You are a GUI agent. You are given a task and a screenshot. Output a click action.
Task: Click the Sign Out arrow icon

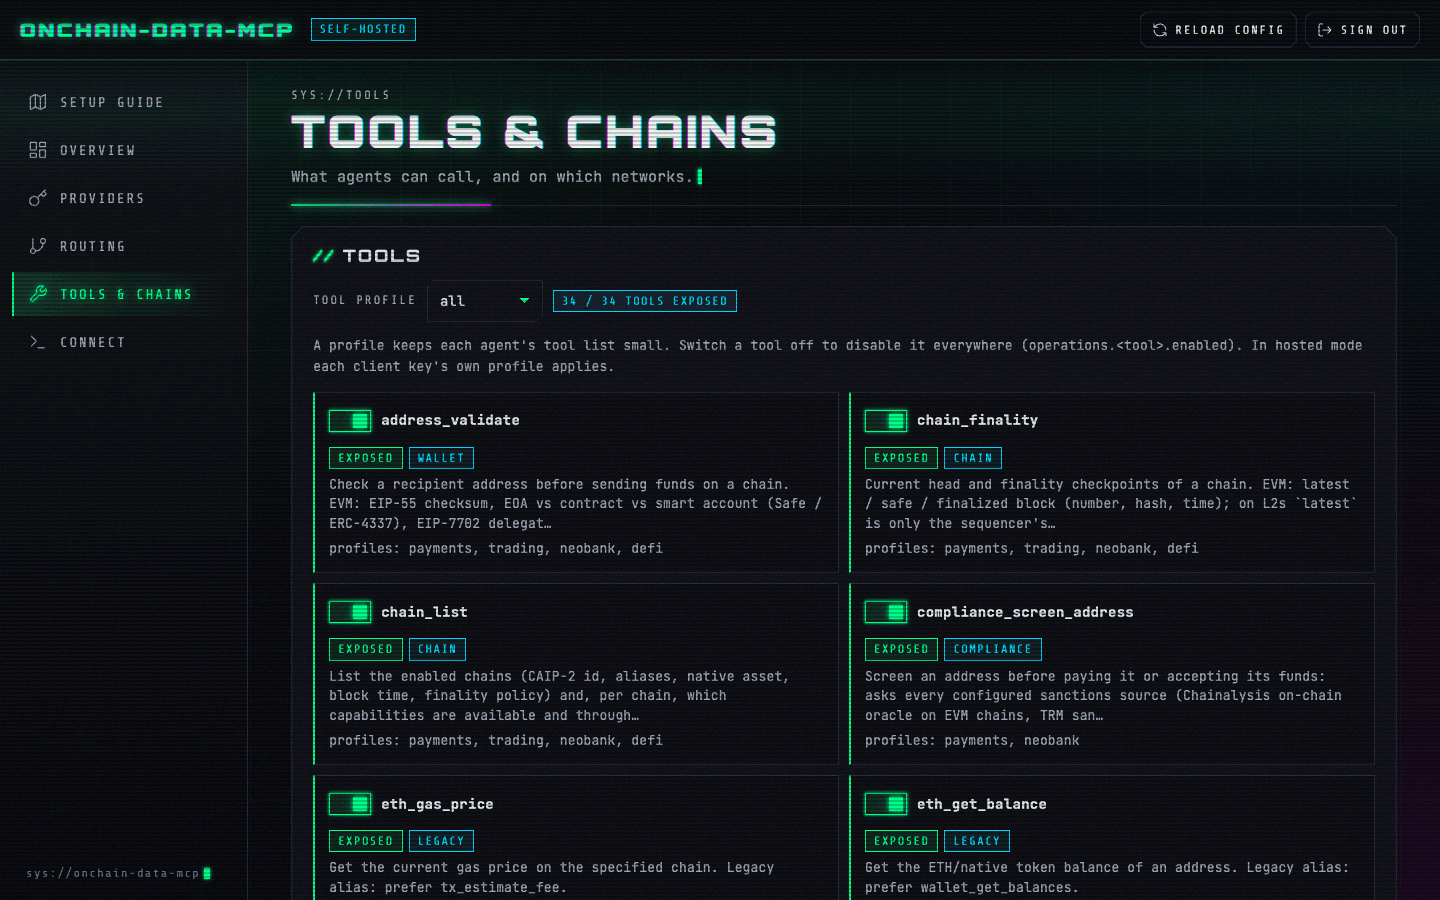coord(1325,30)
